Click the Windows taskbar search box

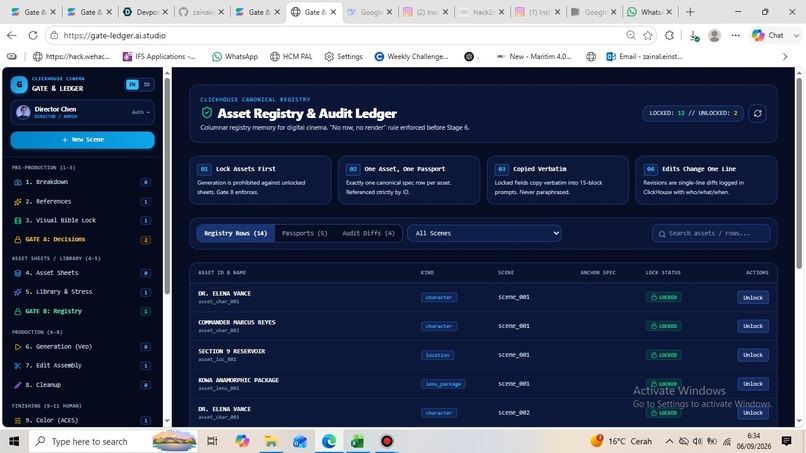point(113,441)
